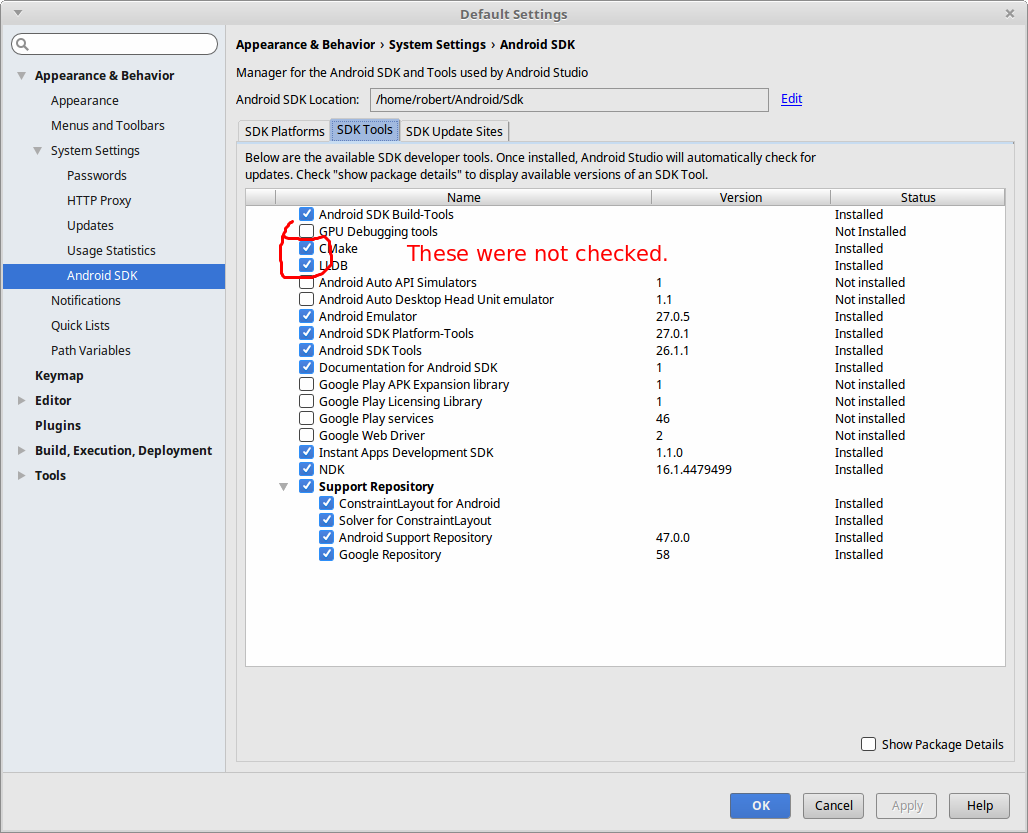Click the Cancel button
1028x833 pixels.
point(833,805)
